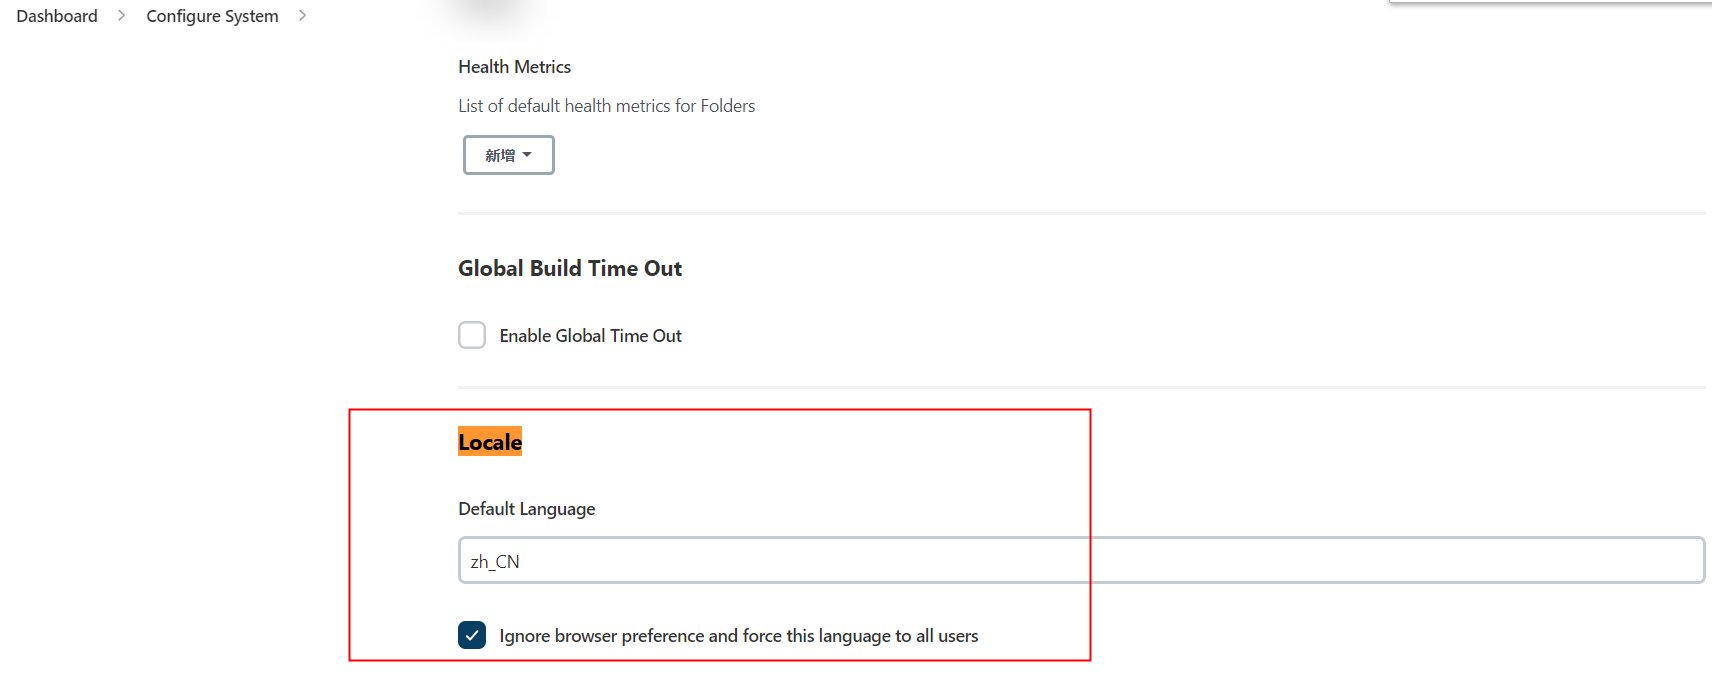Click the Default Language label
1712x692 pixels.
pos(526,509)
